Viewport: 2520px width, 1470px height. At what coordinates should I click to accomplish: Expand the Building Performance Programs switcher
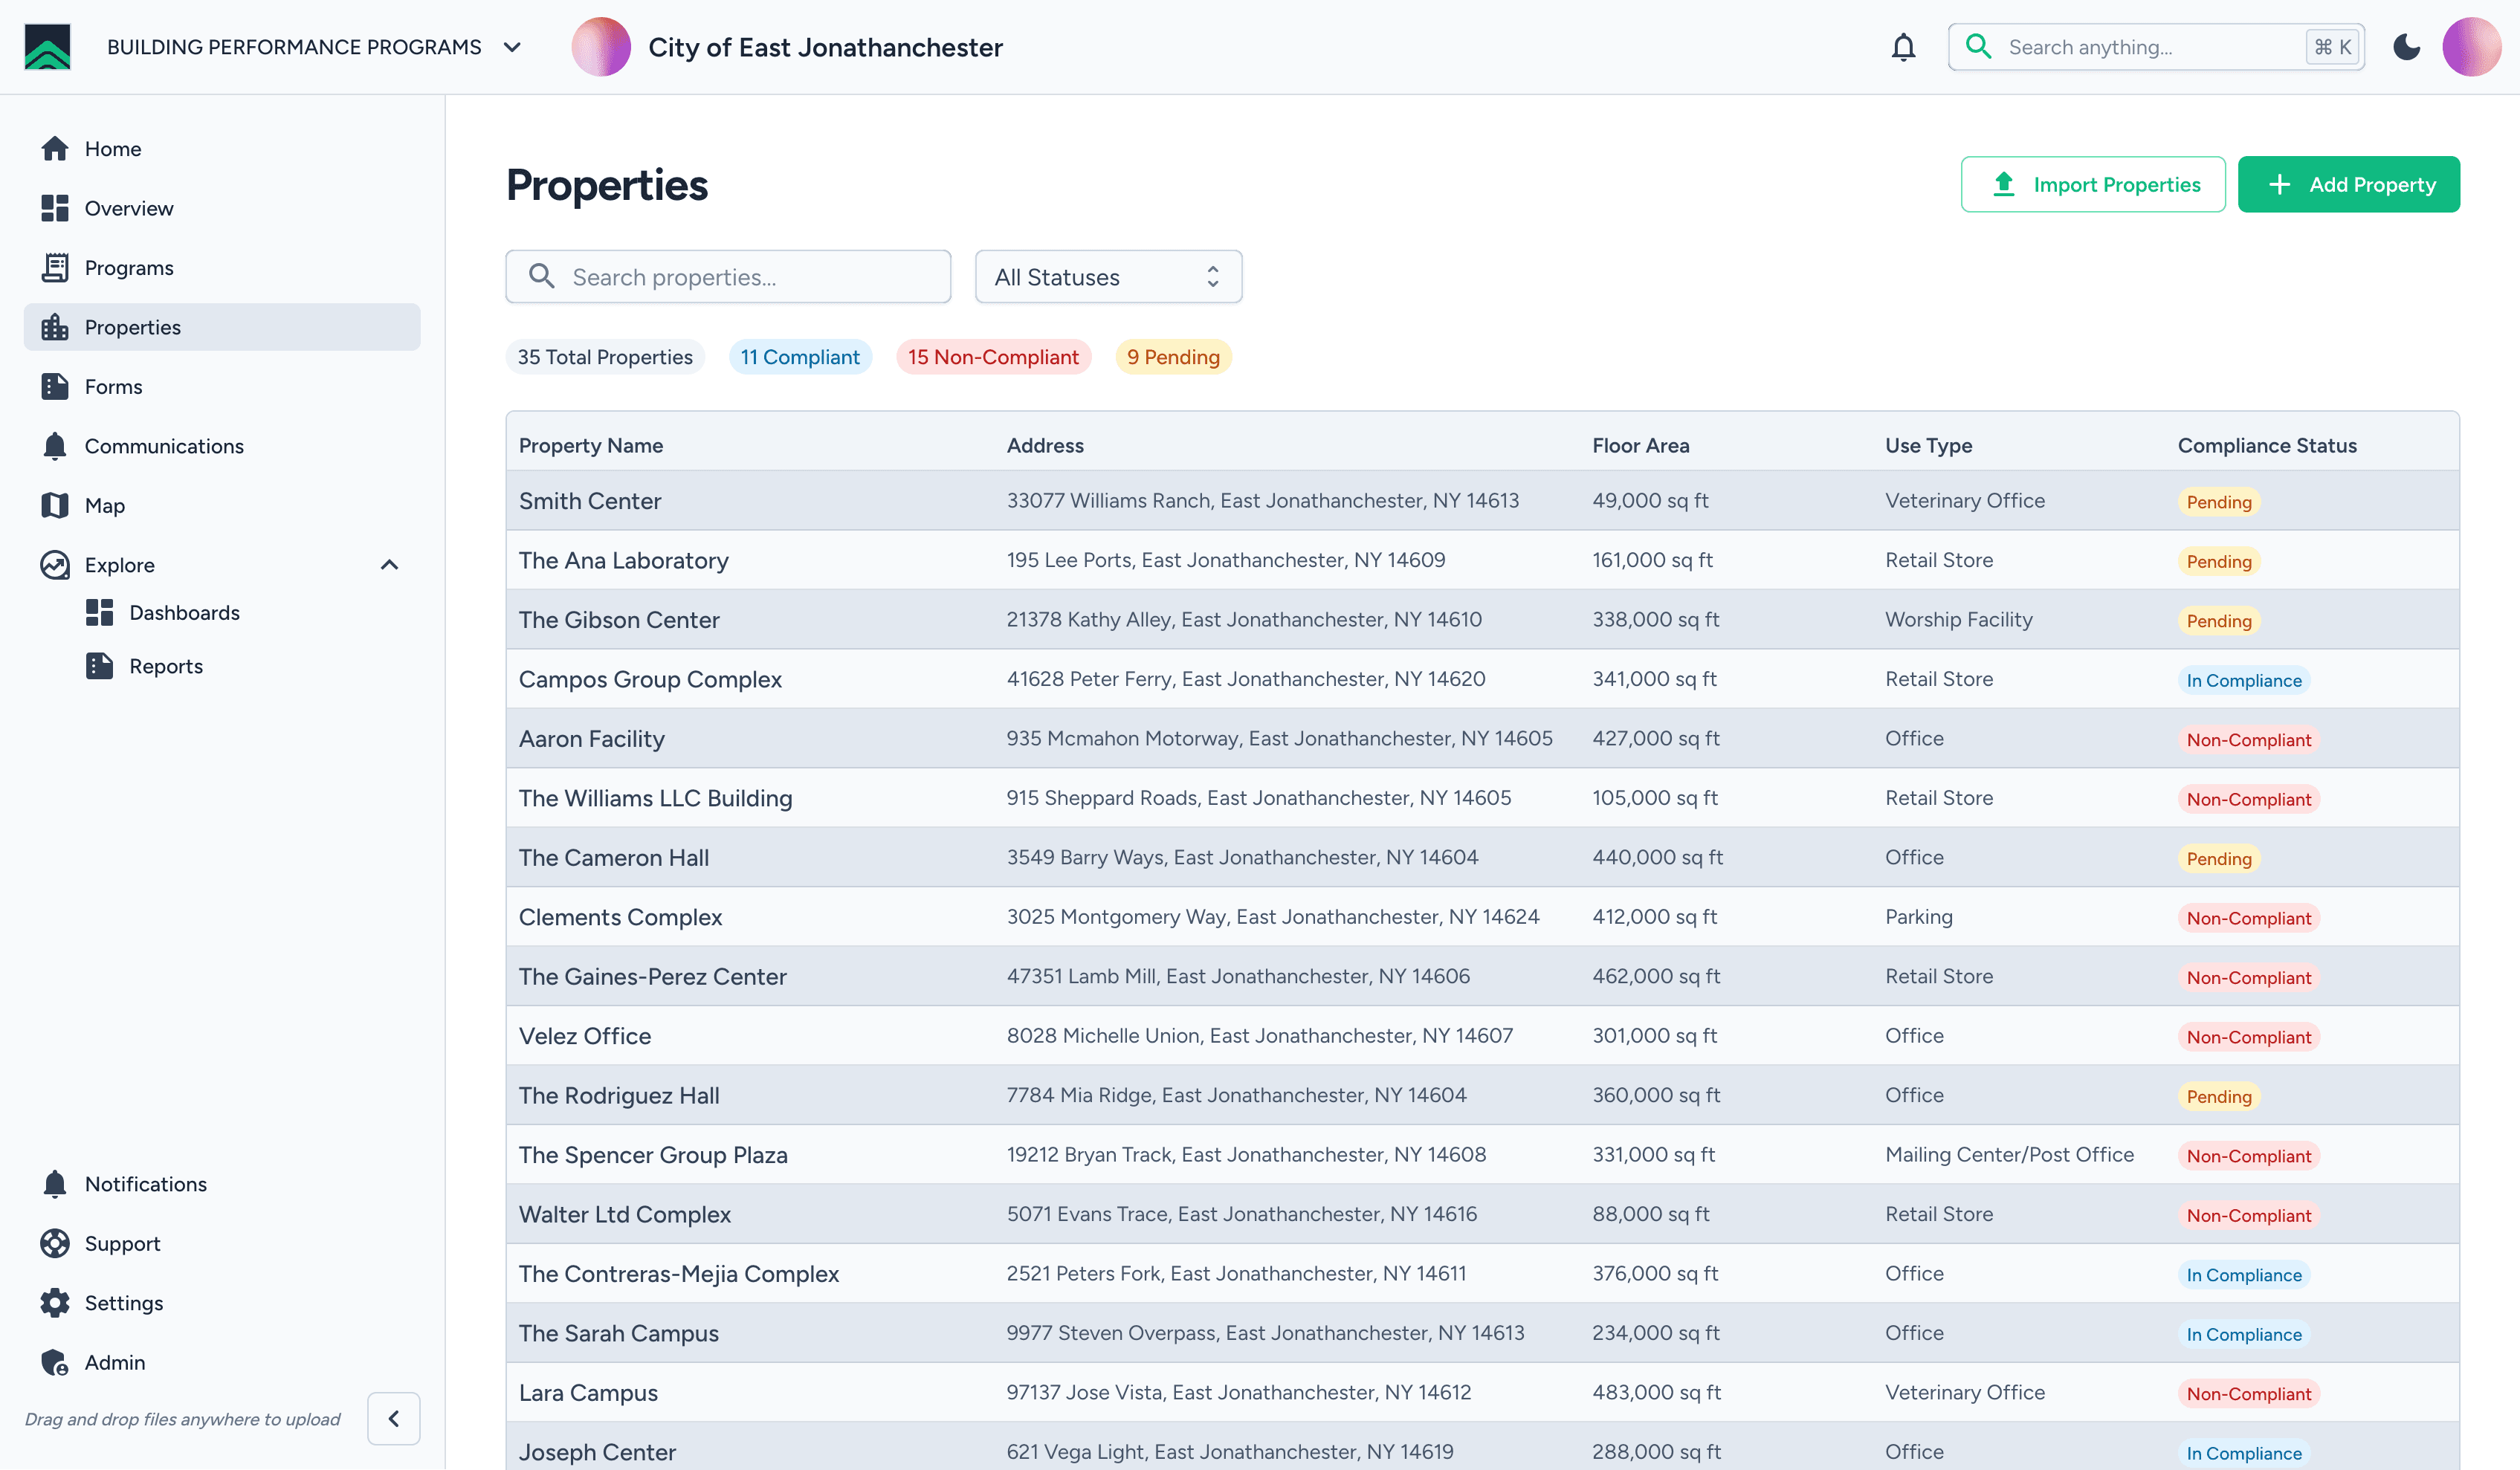512,47
